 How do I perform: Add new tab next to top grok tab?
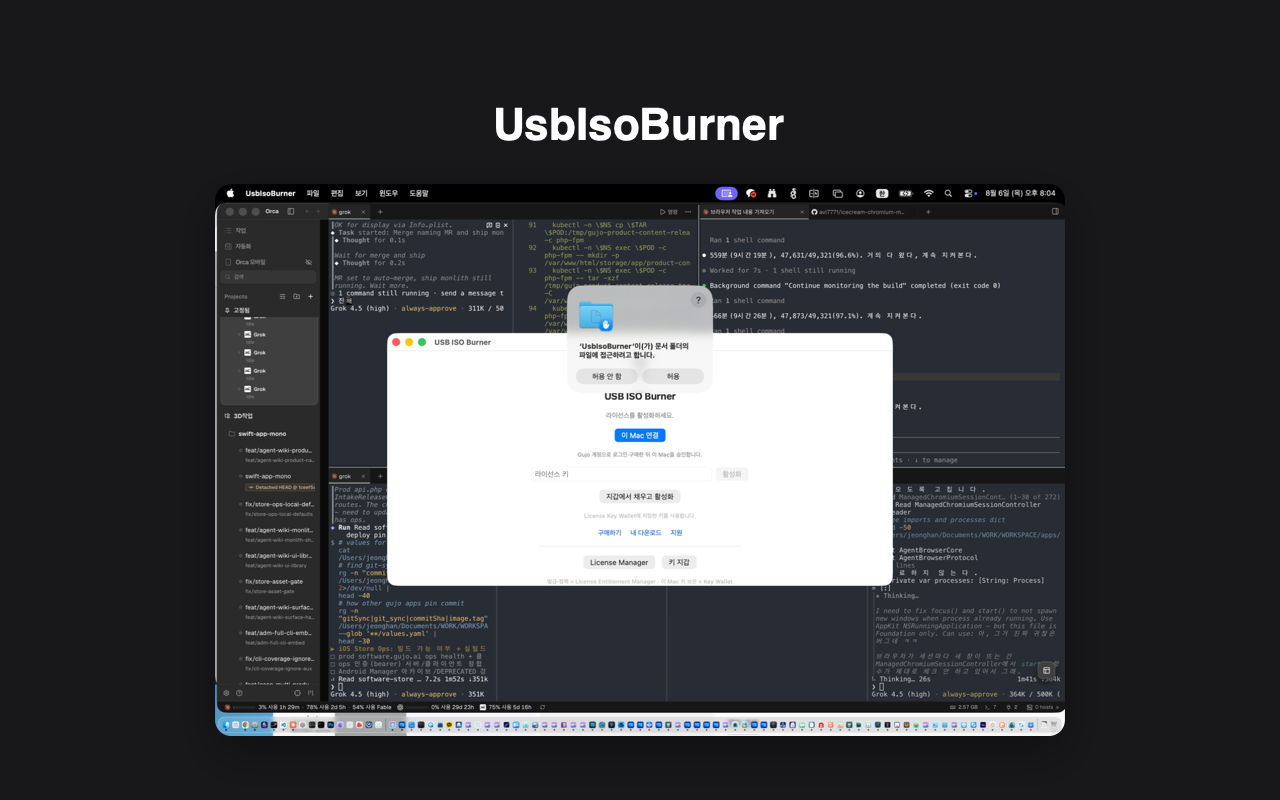pyautogui.click(x=380, y=212)
